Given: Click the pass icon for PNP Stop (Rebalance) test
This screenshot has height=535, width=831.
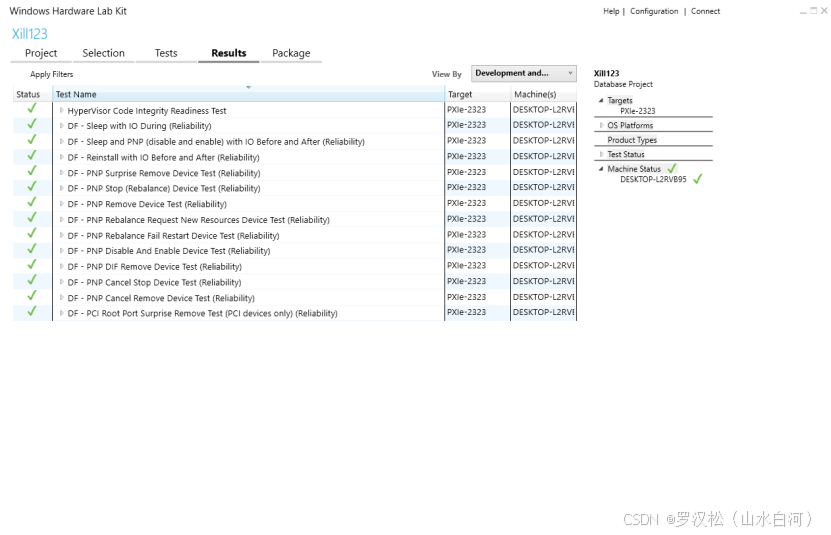Looking at the screenshot, I should coord(32,186).
